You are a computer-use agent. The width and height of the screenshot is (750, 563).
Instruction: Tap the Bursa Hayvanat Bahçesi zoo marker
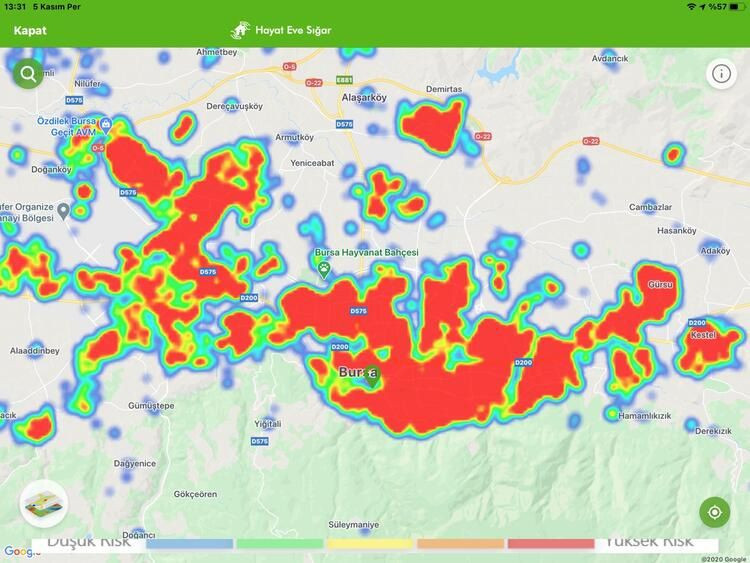[x=324, y=268]
